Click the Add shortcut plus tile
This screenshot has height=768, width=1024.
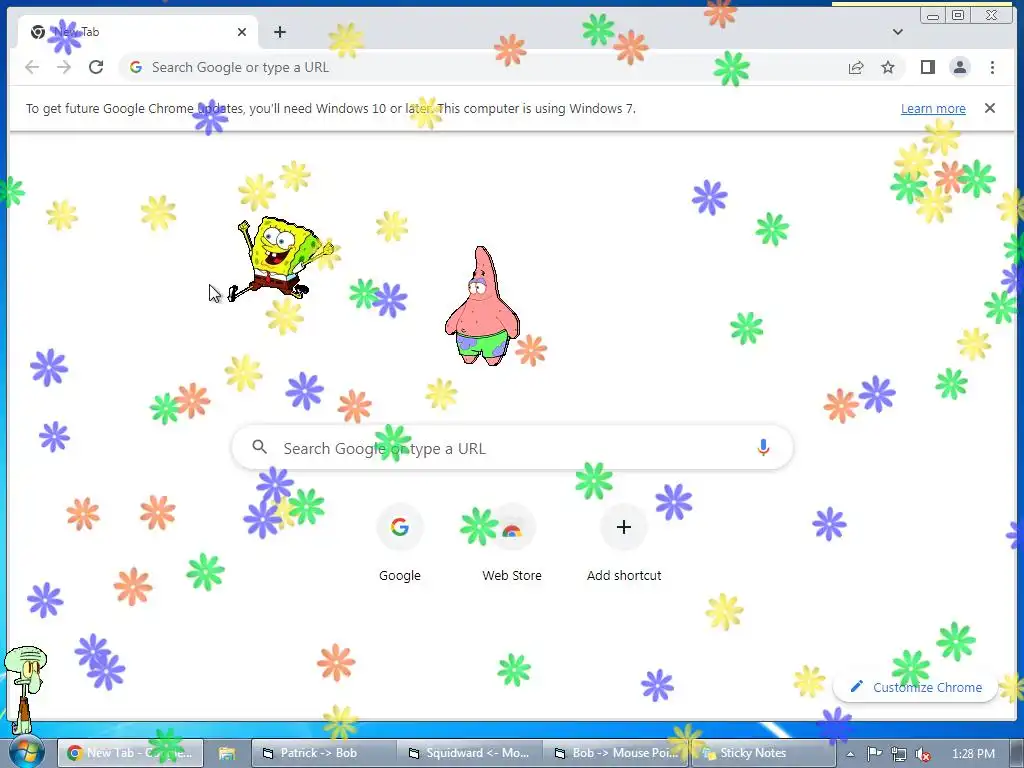click(624, 543)
